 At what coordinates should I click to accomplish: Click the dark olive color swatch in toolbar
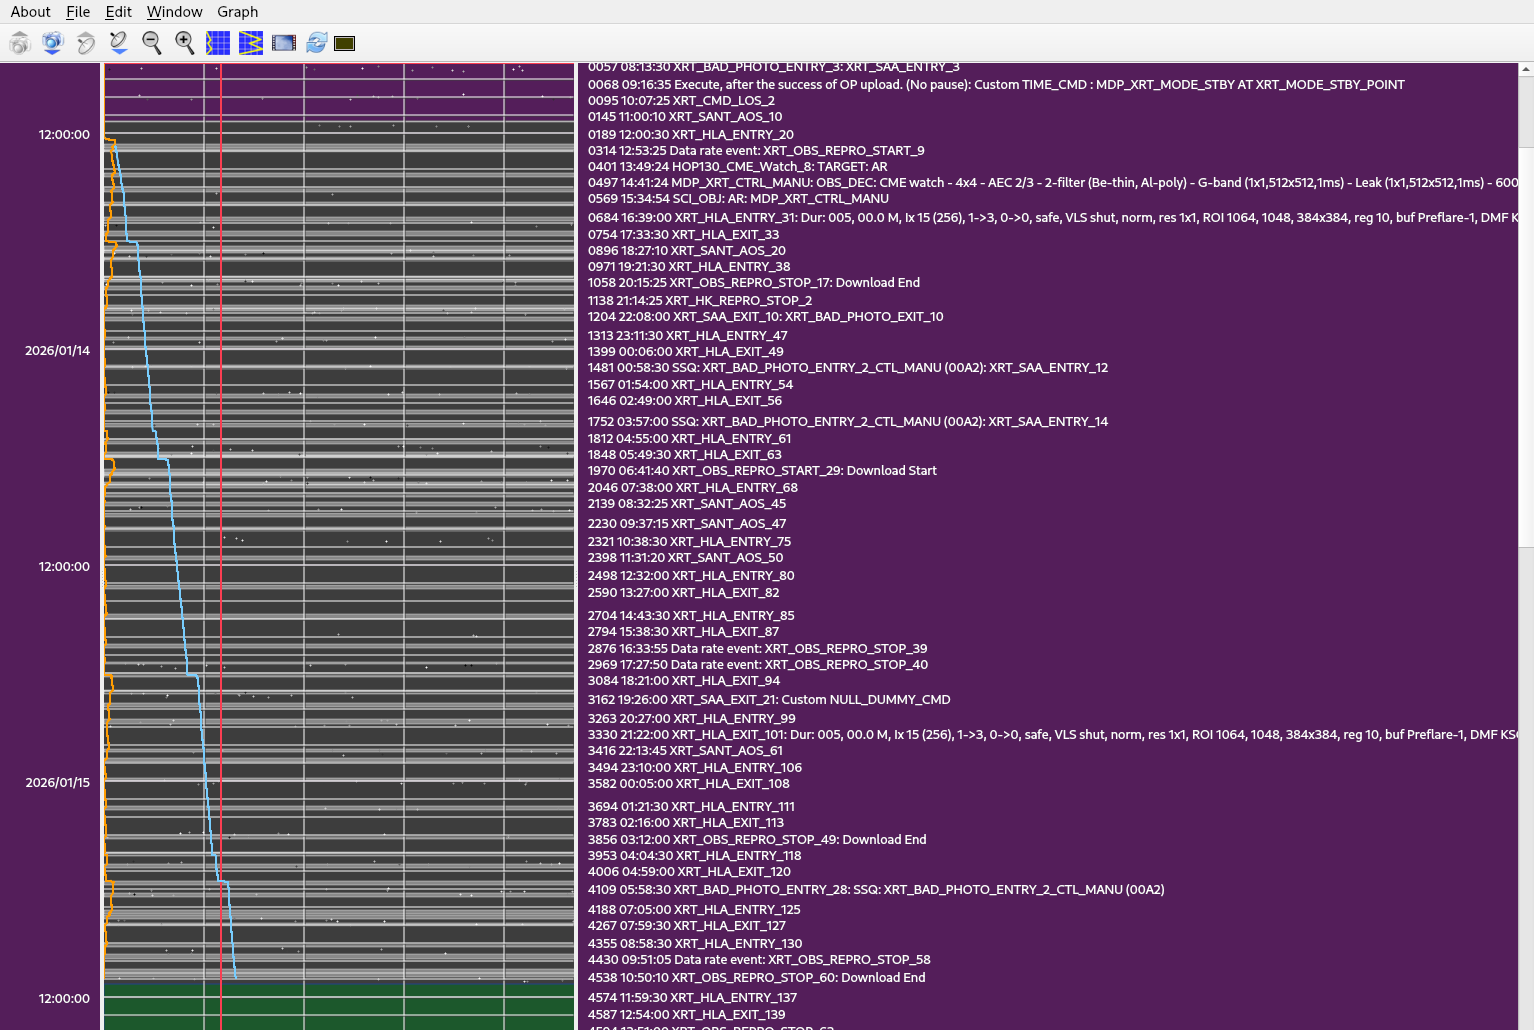[345, 43]
